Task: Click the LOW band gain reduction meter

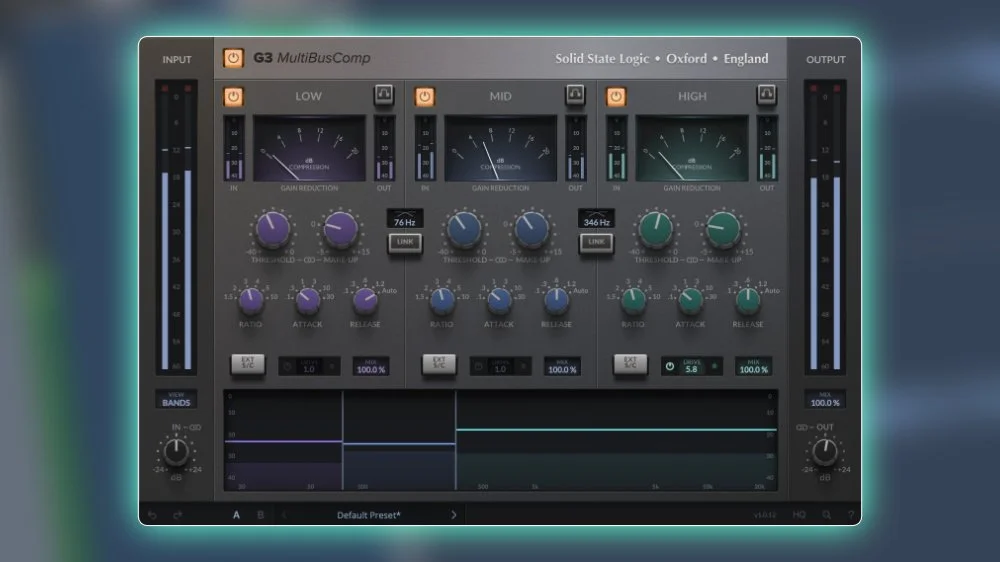Action: point(309,149)
